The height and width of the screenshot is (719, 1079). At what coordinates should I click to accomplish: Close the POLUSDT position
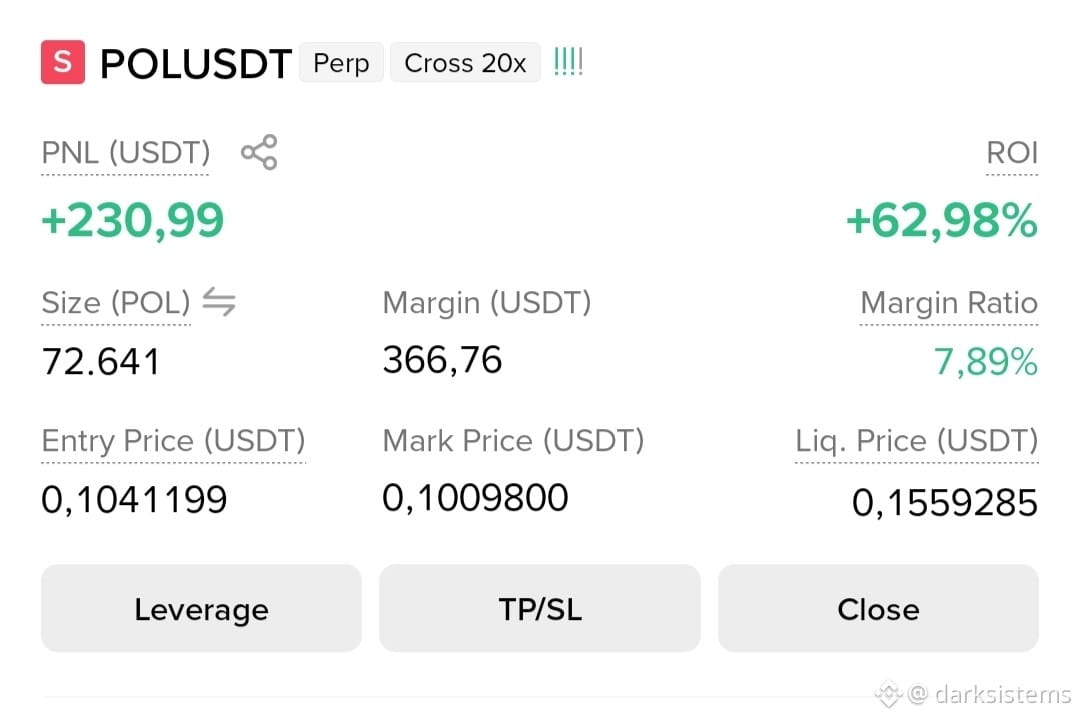click(x=878, y=608)
